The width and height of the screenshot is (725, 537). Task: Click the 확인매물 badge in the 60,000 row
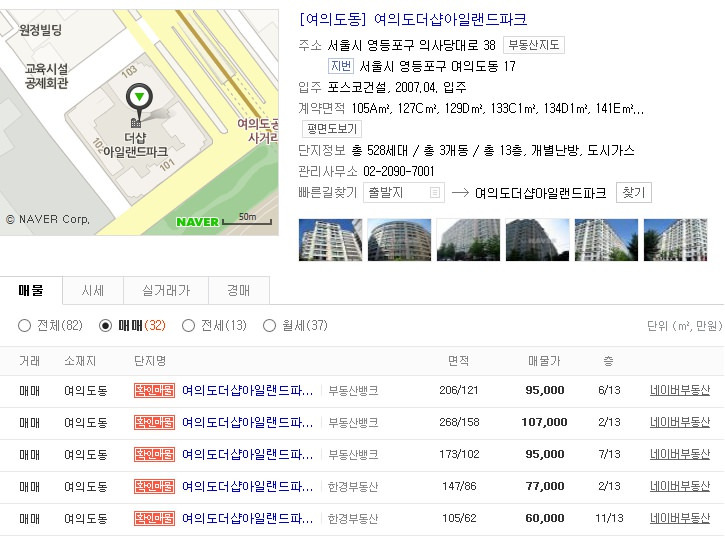click(154, 518)
